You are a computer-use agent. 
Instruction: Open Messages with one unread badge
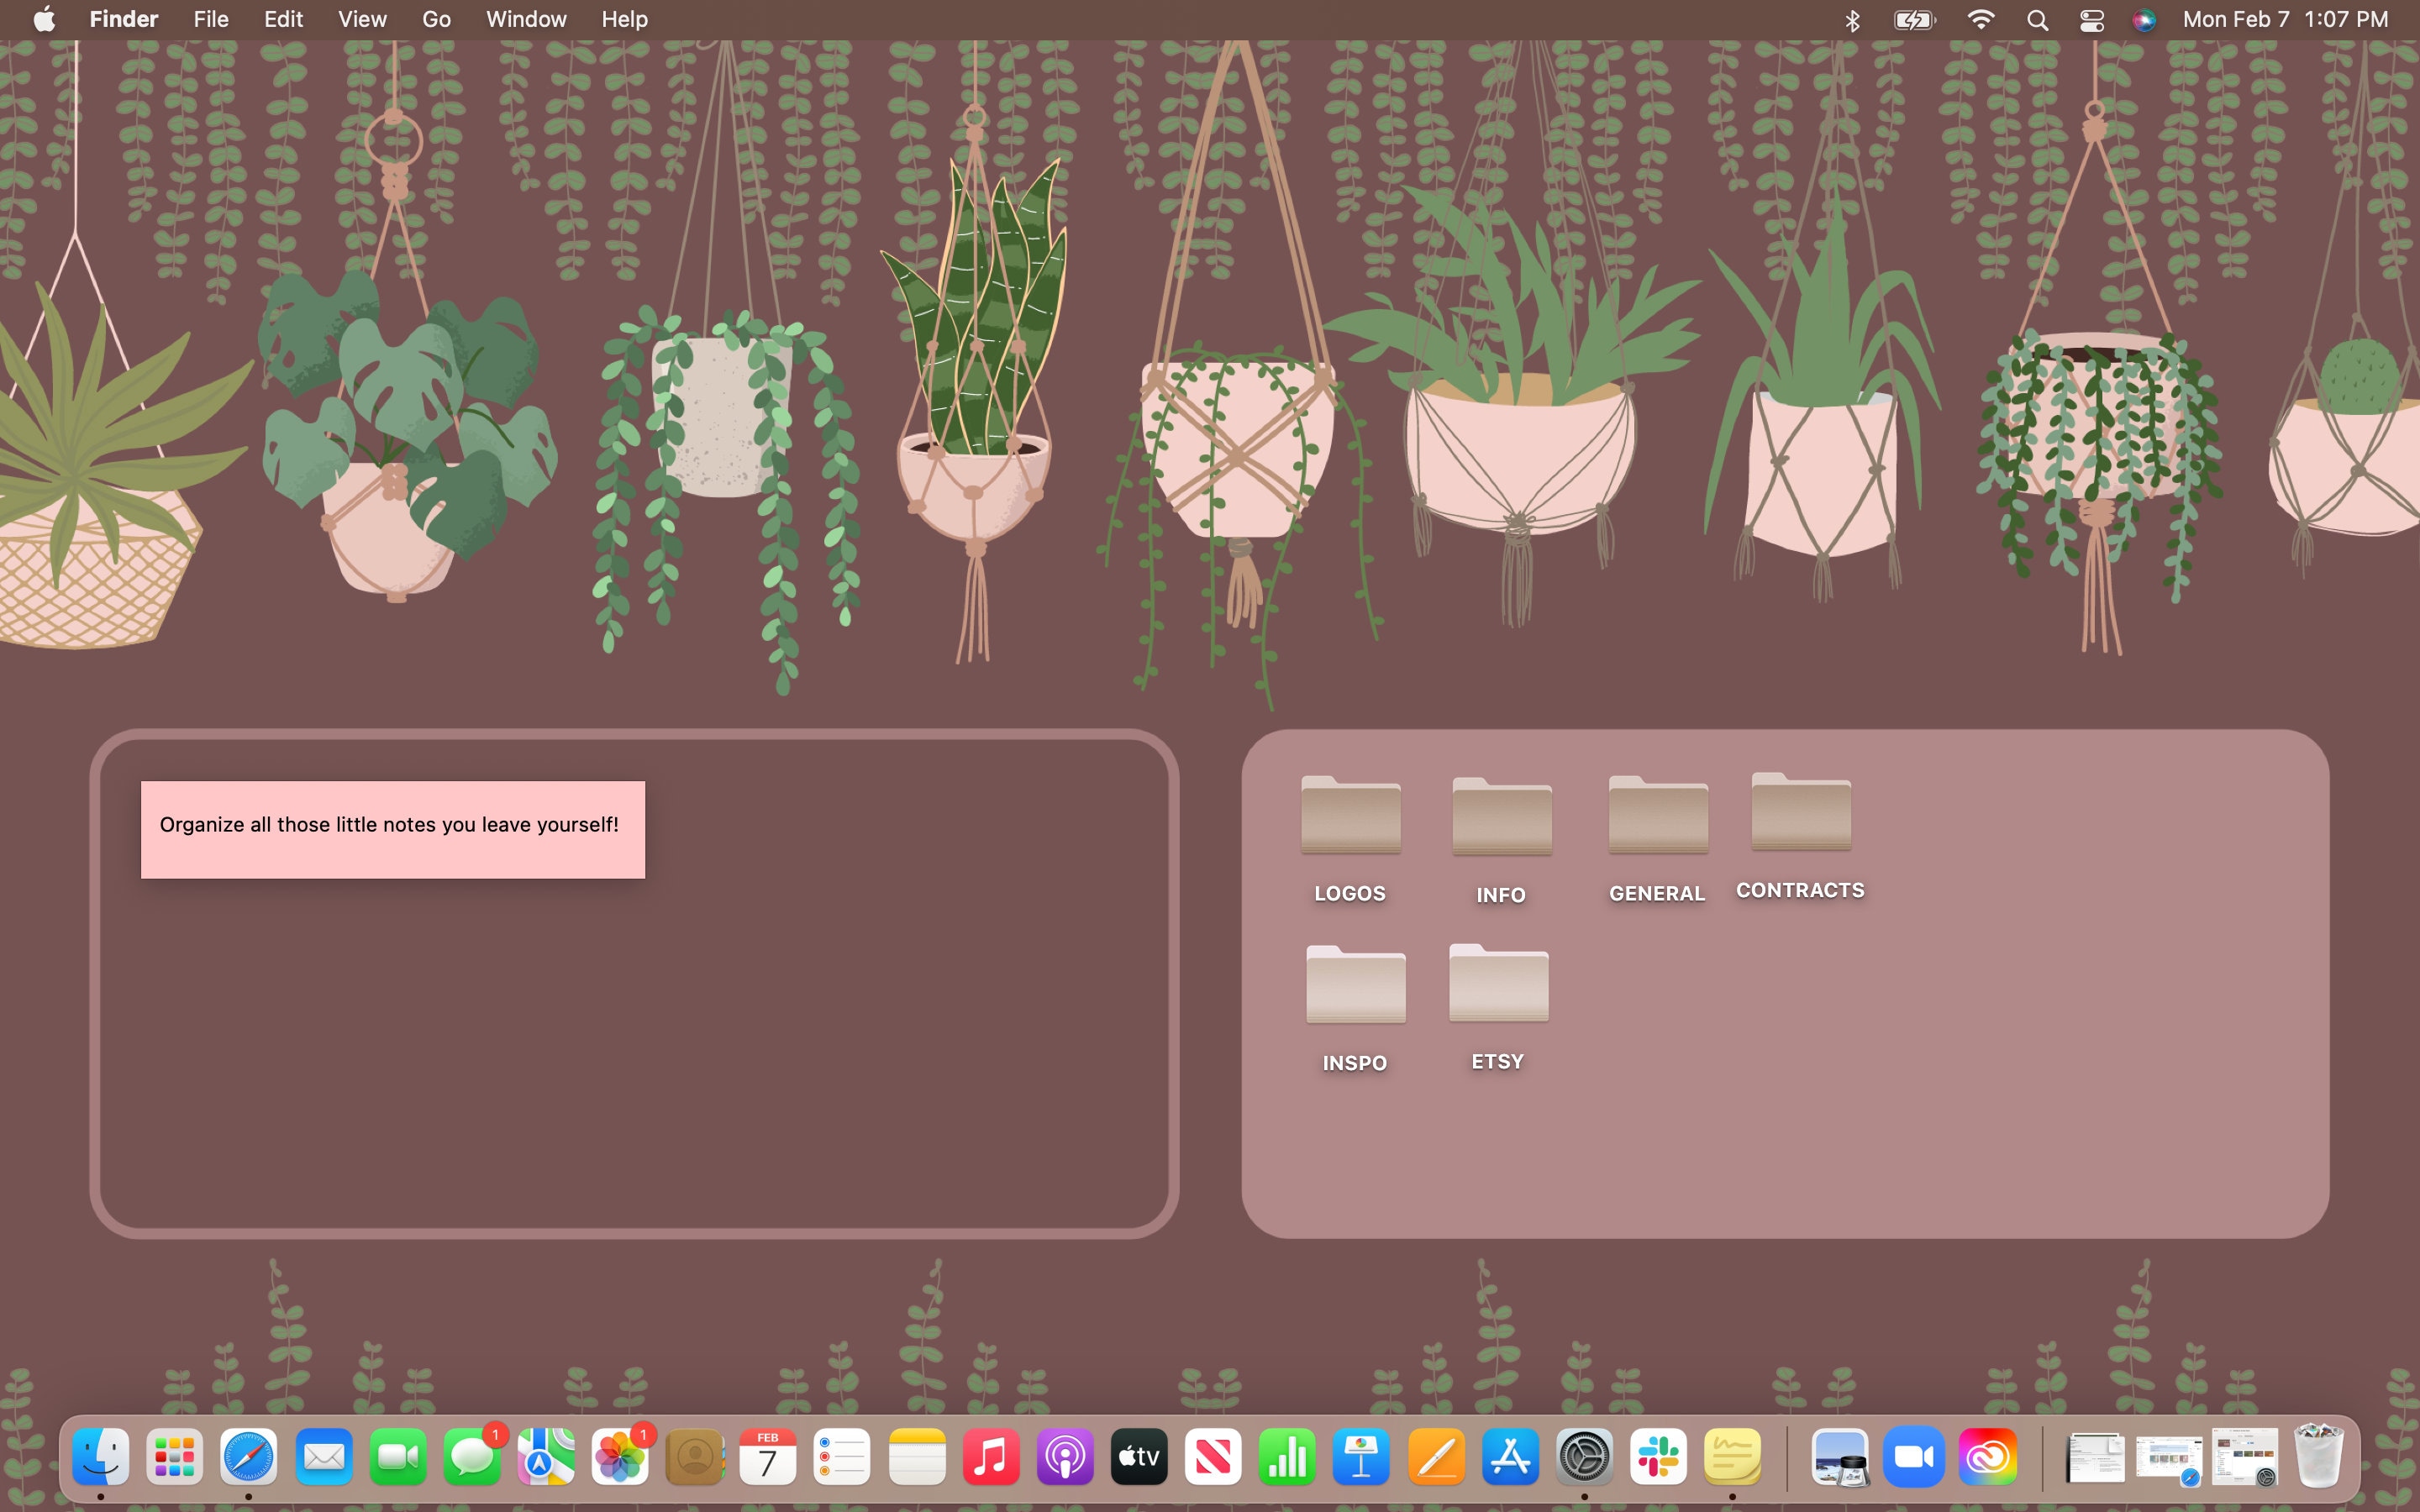click(471, 1457)
